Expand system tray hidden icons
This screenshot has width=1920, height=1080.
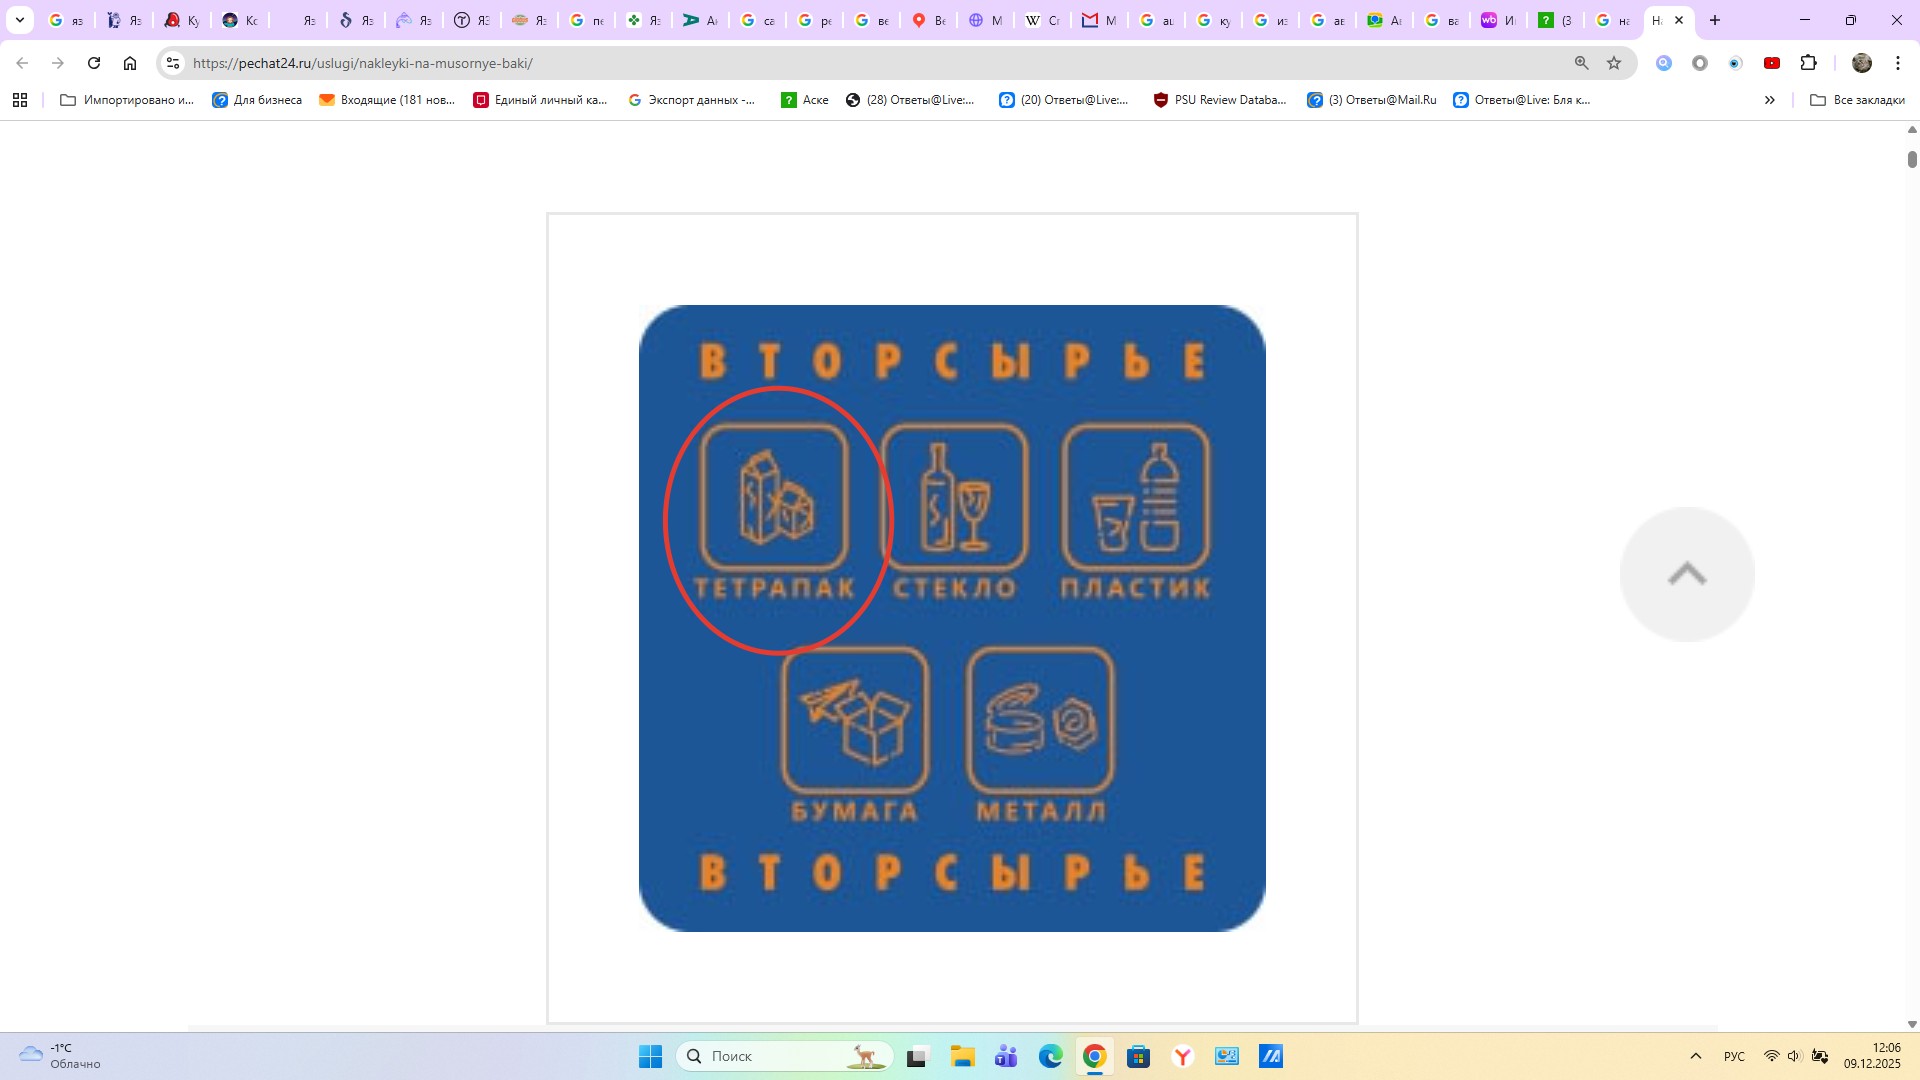tap(1695, 1056)
